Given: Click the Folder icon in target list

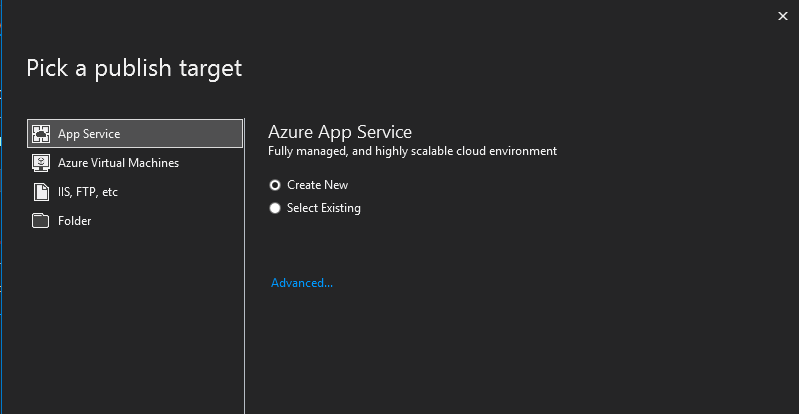Looking at the screenshot, I should pyautogui.click(x=41, y=221).
